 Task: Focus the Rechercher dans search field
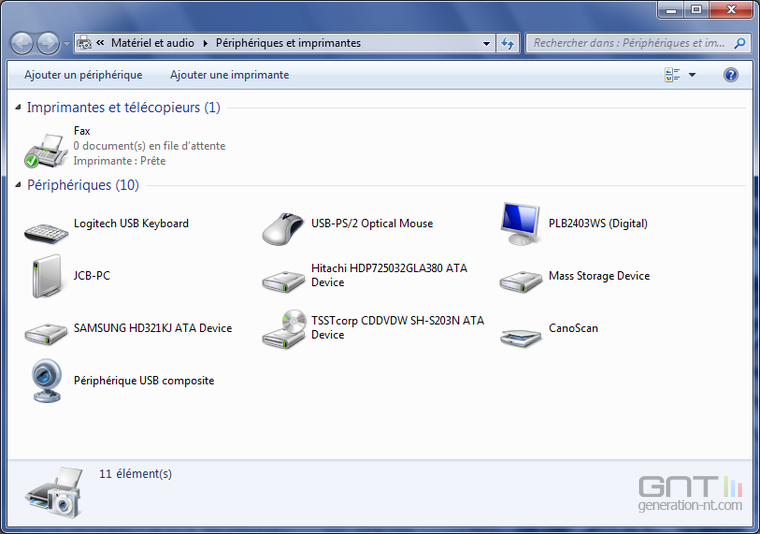click(x=629, y=43)
